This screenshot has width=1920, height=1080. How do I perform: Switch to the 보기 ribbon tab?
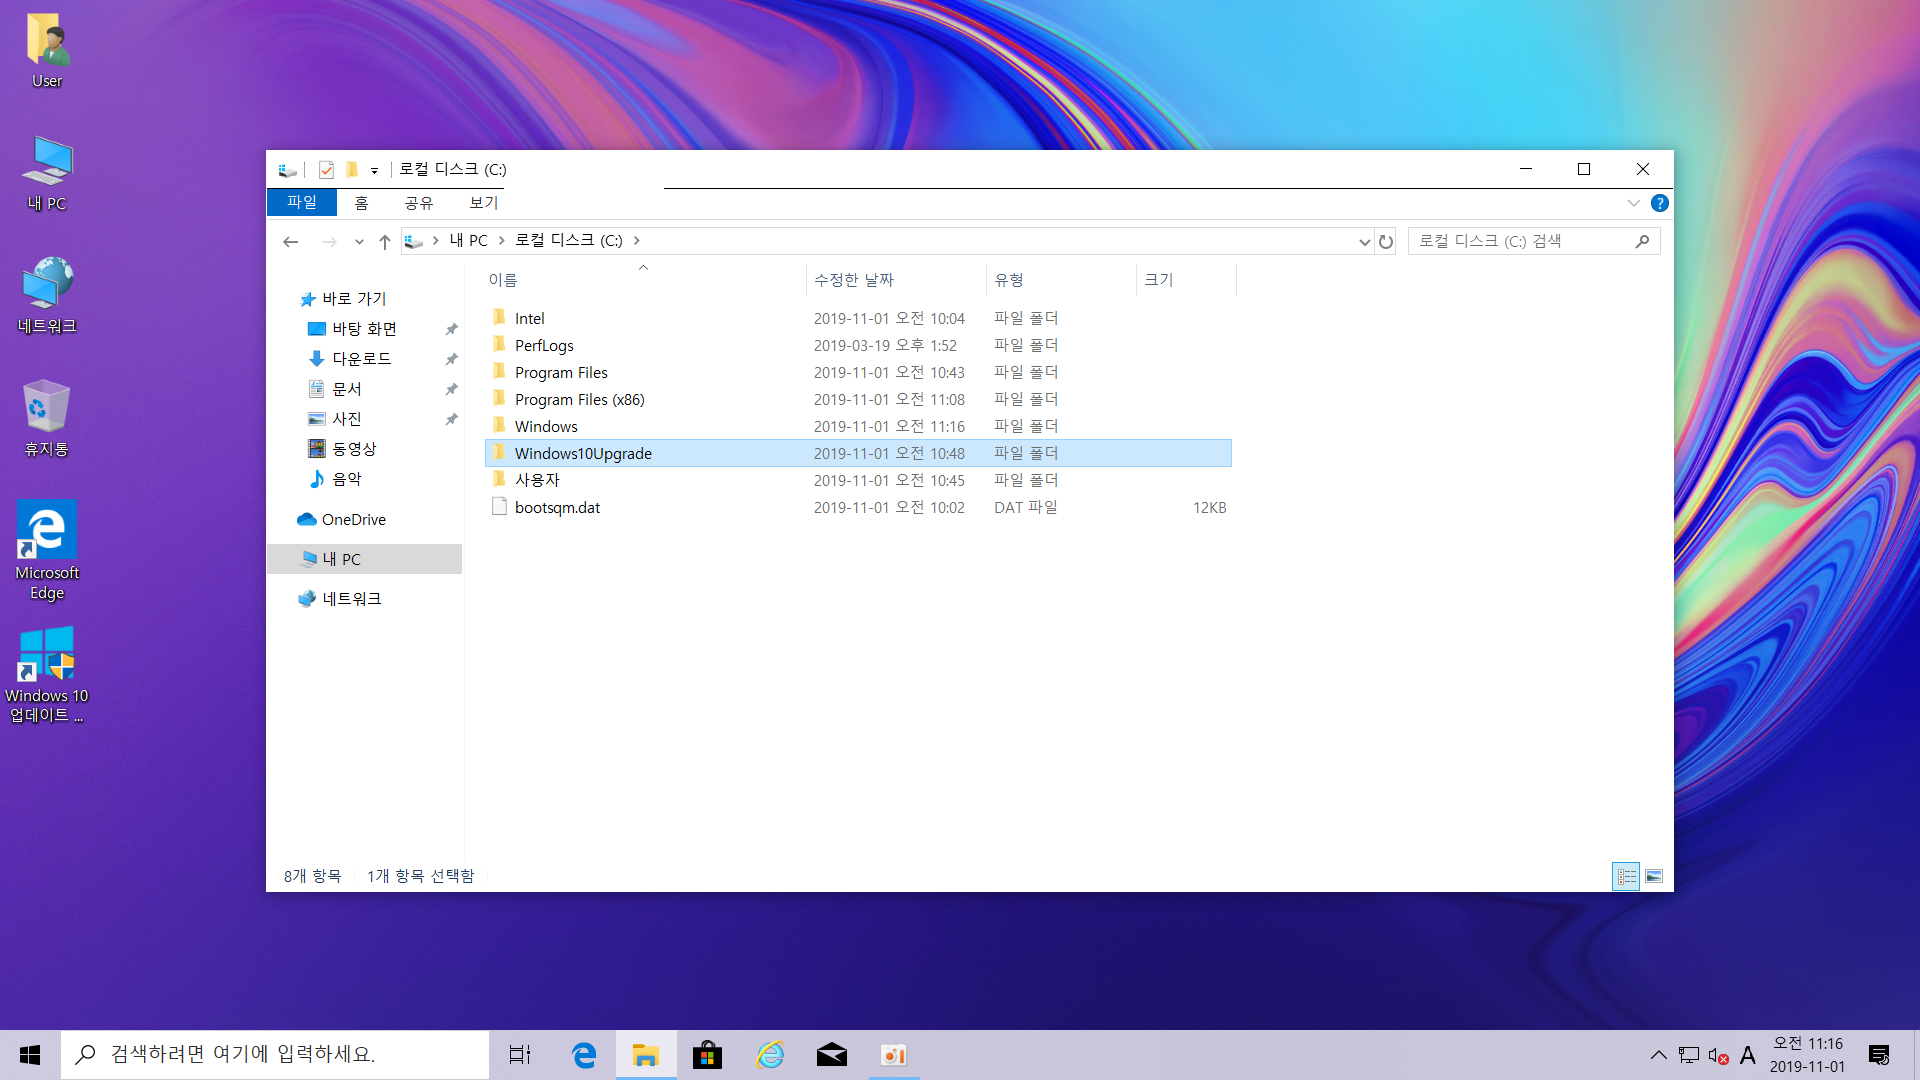click(x=483, y=203)
